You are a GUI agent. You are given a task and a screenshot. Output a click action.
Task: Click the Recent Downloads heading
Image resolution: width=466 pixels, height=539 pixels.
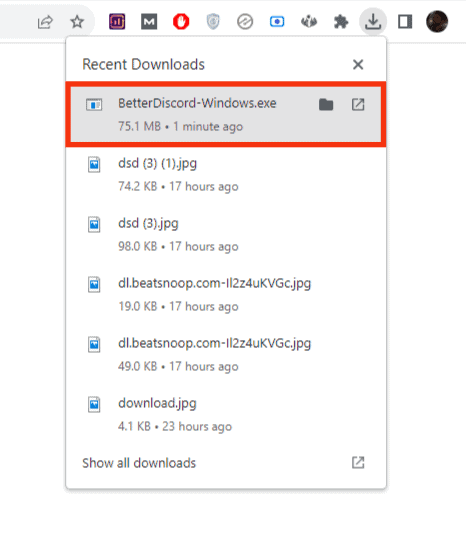(x=143, y=64)
